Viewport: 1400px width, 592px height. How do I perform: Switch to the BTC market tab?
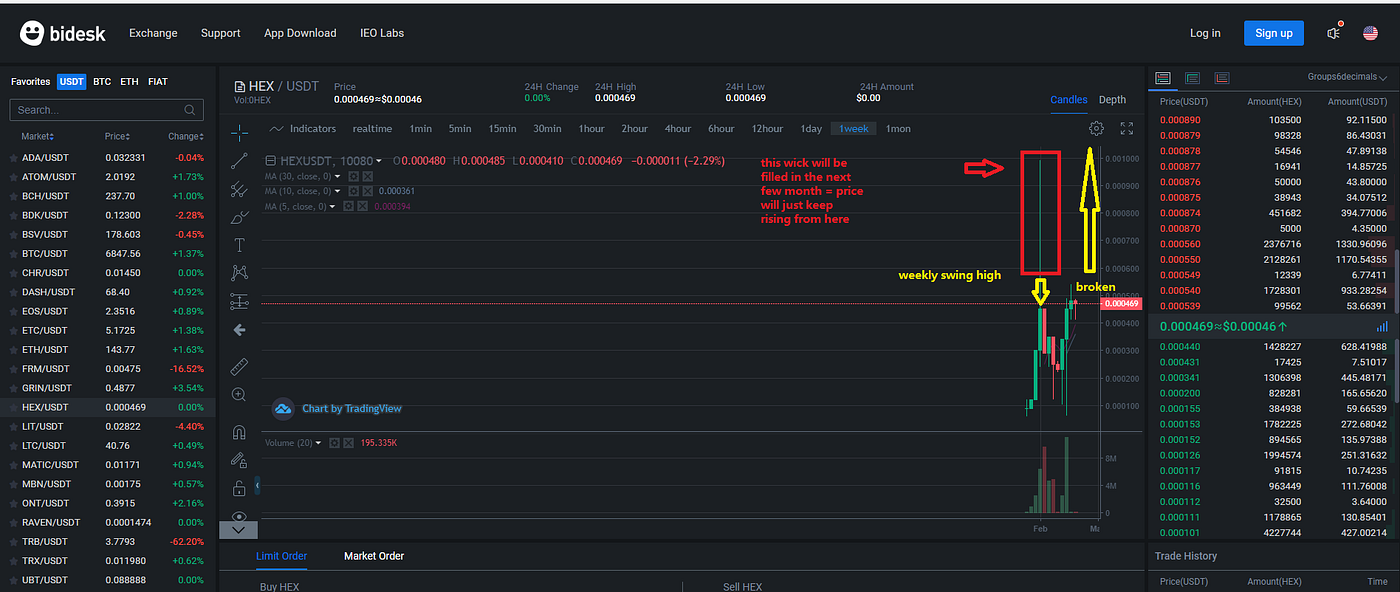pyautogui.click(x=102, y=82)
